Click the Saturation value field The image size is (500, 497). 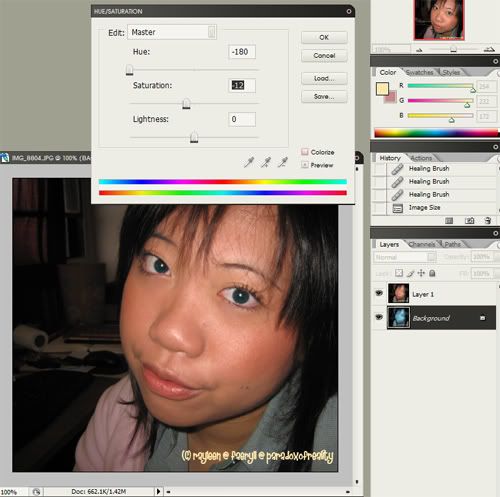(x=242, y=85)
